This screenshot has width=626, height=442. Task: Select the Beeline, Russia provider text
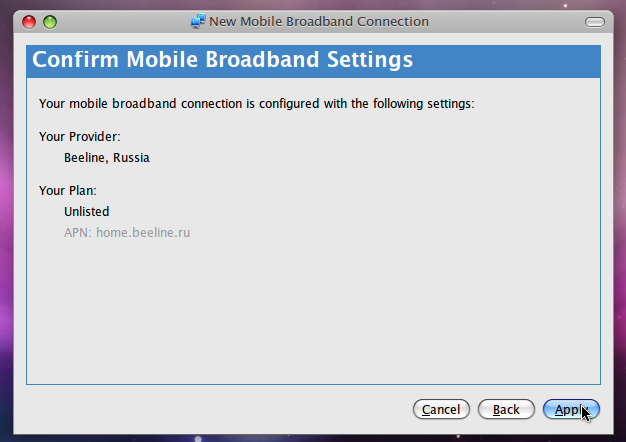pos(107,157)
